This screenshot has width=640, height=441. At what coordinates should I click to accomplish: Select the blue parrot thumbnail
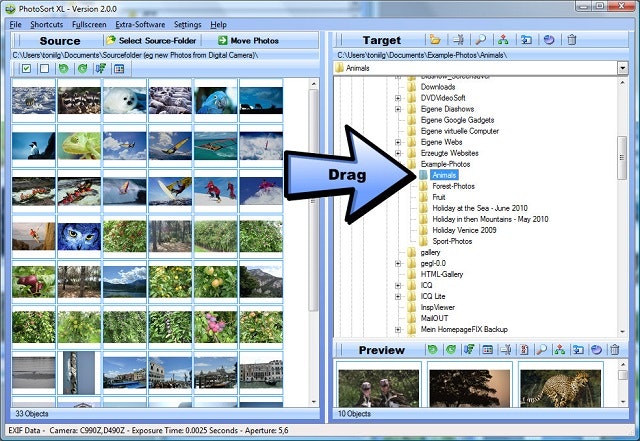[216, 100]
